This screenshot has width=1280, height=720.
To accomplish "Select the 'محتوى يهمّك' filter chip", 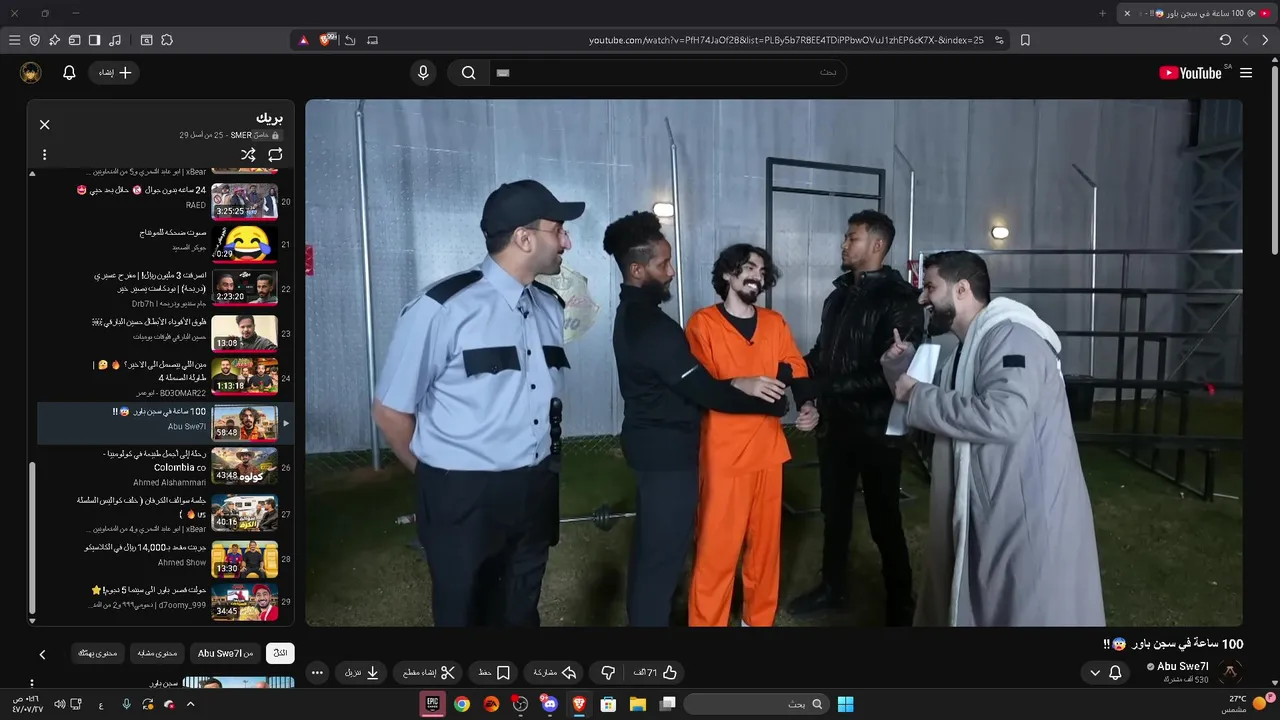I will tap(98, 653).
